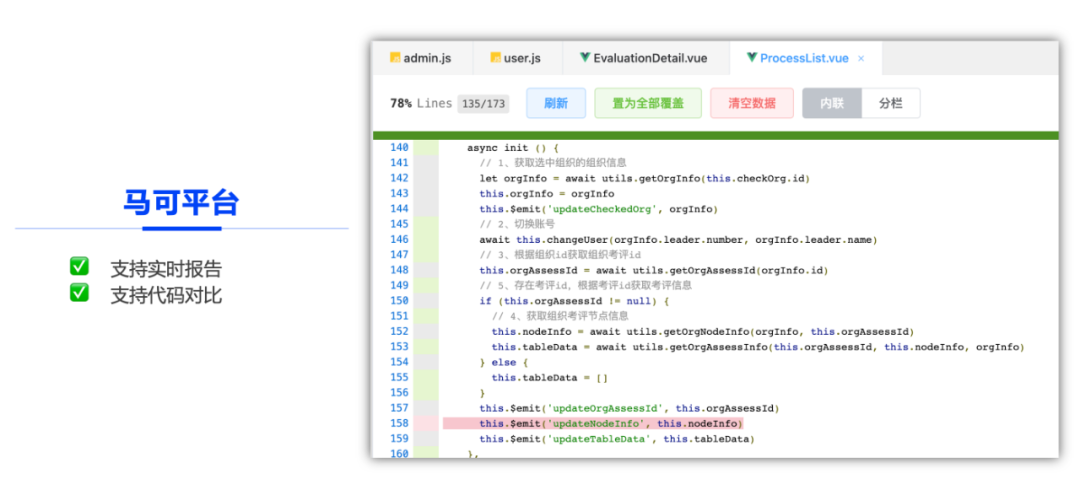Click the 置为全部覆盖 button
1080x490 pixels.
coord(647,103)
